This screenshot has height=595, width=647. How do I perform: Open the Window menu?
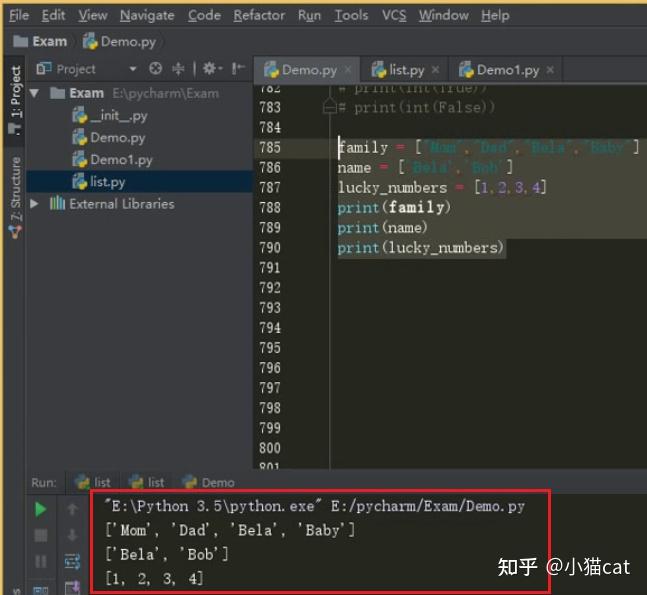point(444,15)
